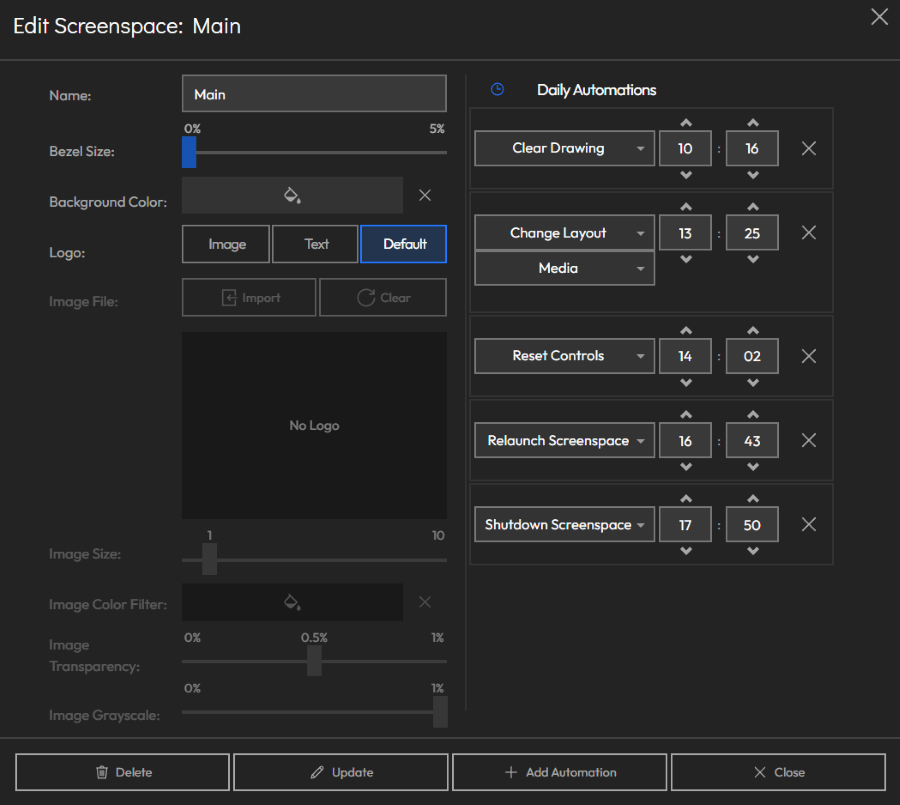
Task: Click Add Automation button
Action: [x=560, y=772]
